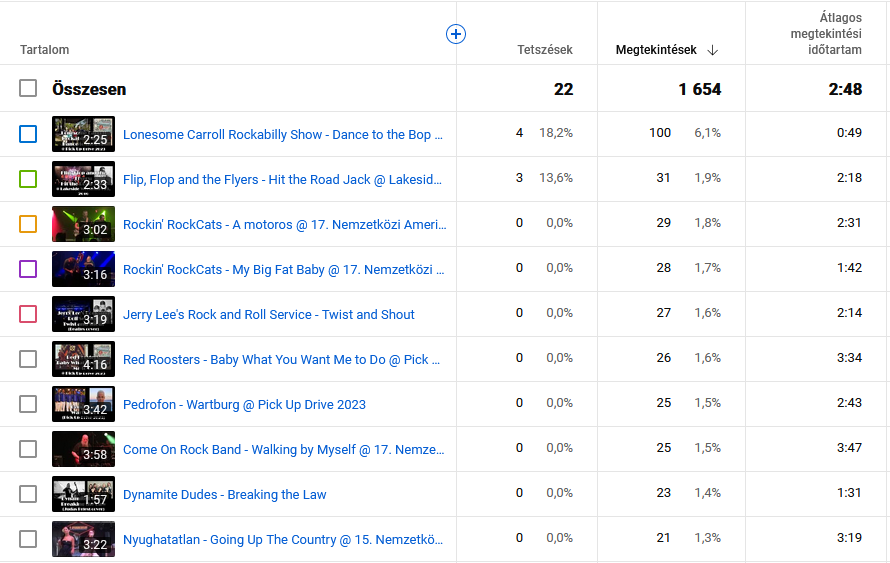The image size is (890, 563).
Task: Sort by the Tetszések column header
Action: coord(544,50)
